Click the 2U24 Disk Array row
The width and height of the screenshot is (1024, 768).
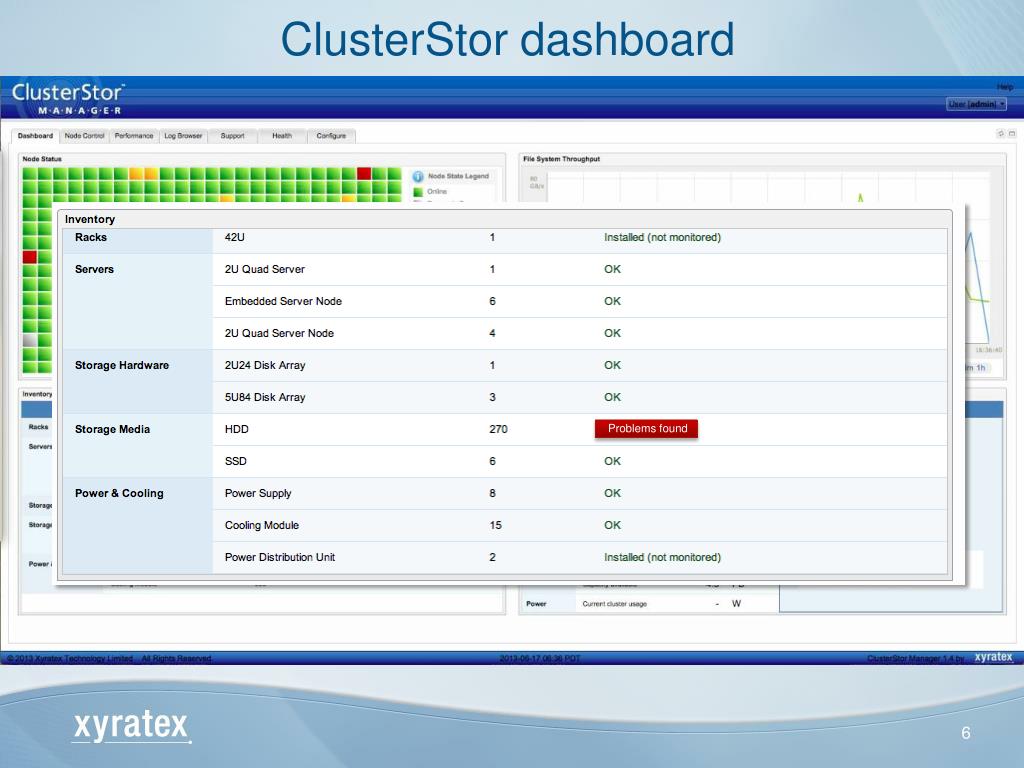[580, 365]
